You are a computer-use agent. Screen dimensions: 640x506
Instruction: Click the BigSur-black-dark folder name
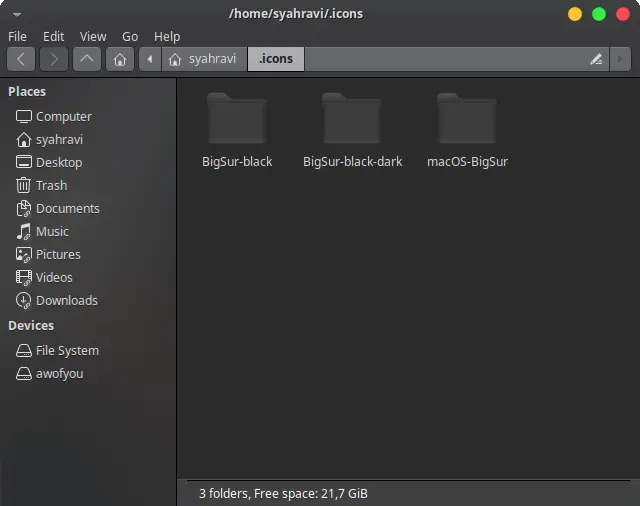(x=353, y=162)
